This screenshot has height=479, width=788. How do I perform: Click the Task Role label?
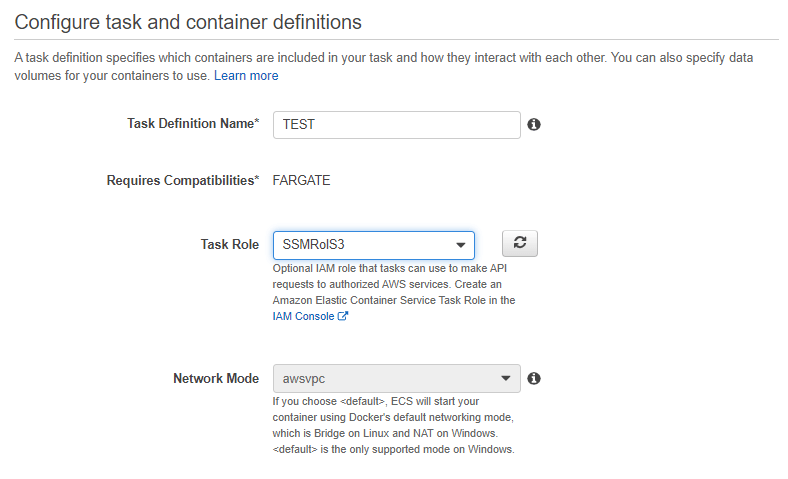[x=229, y=244]
